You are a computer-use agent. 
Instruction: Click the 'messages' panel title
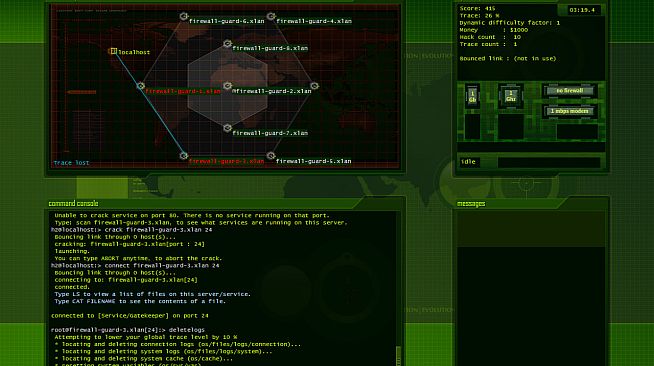pyautogui.click(x=471, y=203)
